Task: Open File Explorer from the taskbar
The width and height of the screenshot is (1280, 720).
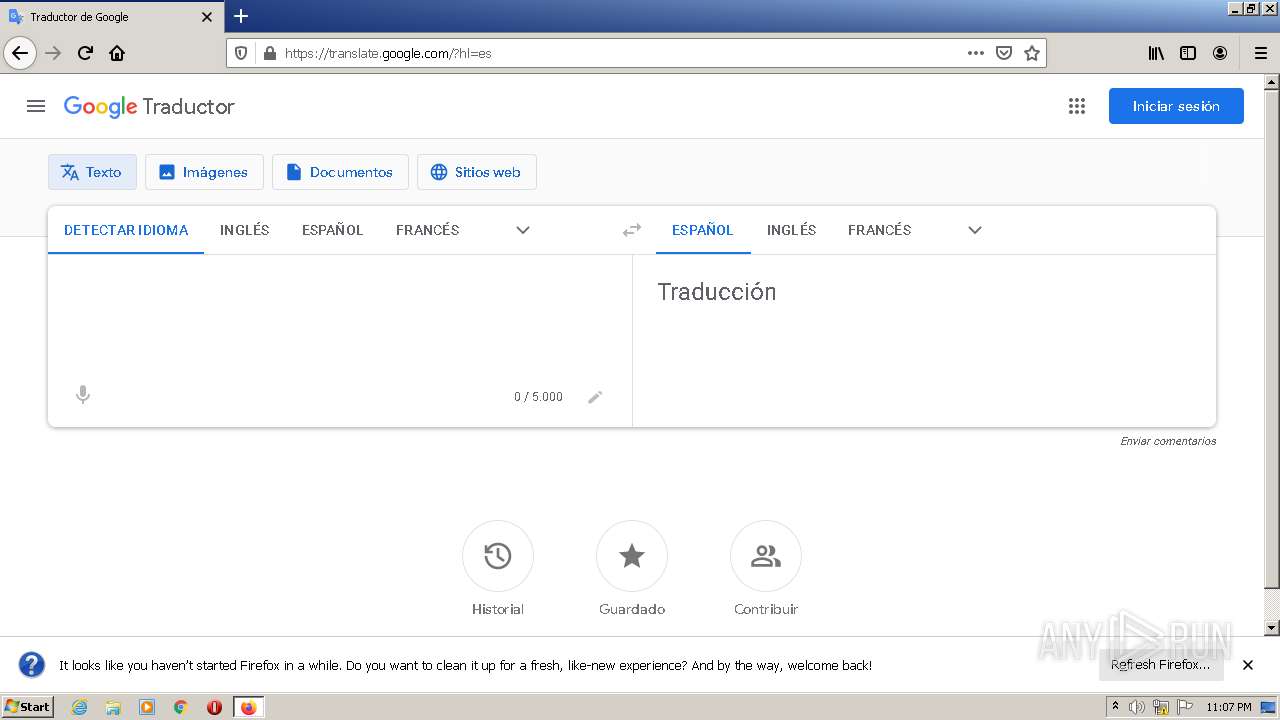Action: (113, 707)
